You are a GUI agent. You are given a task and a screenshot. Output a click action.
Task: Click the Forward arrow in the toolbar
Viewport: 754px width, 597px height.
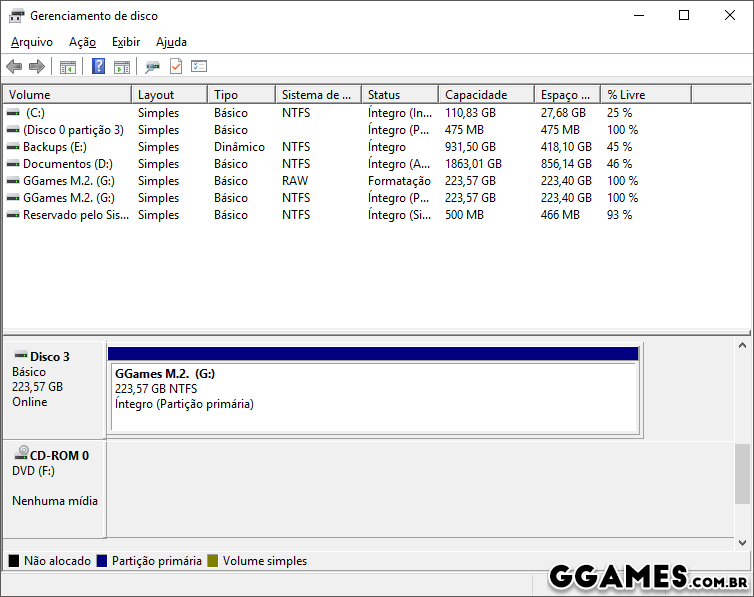click(x=37, y=67)
